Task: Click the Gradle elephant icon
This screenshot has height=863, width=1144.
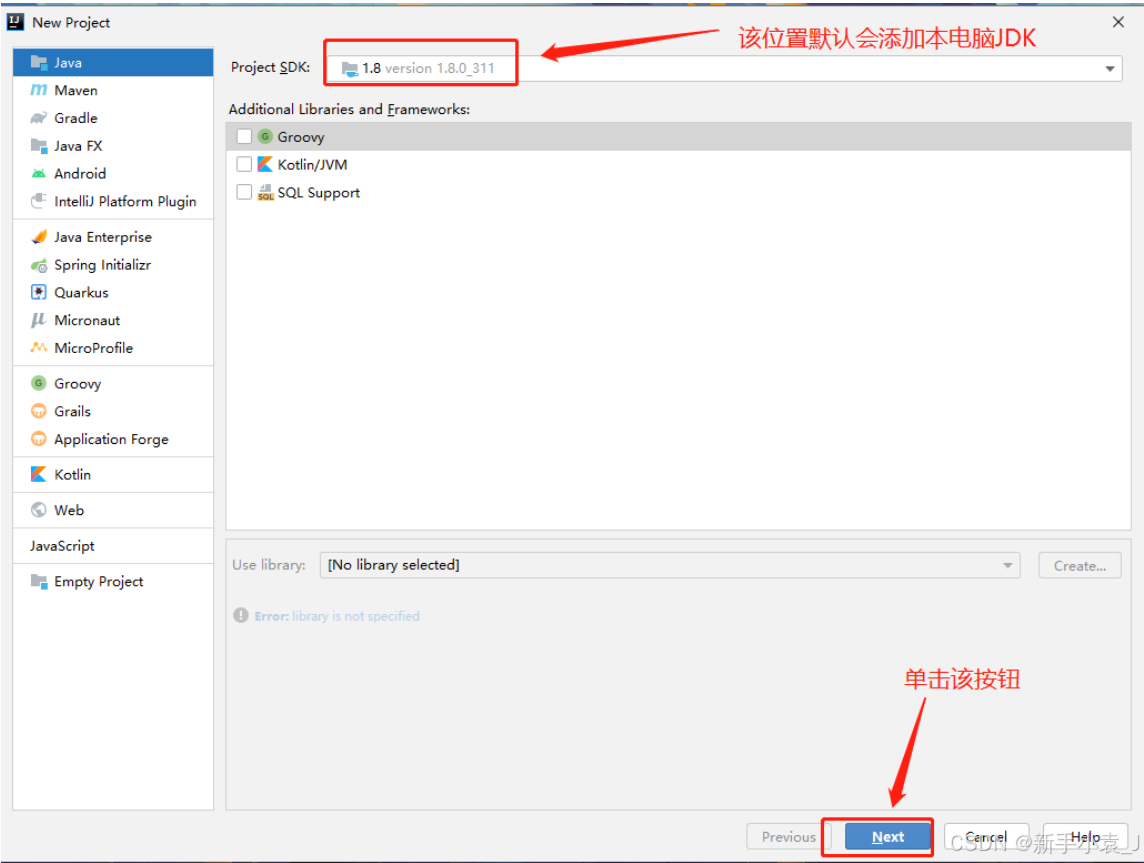Action: click(39, 117)
